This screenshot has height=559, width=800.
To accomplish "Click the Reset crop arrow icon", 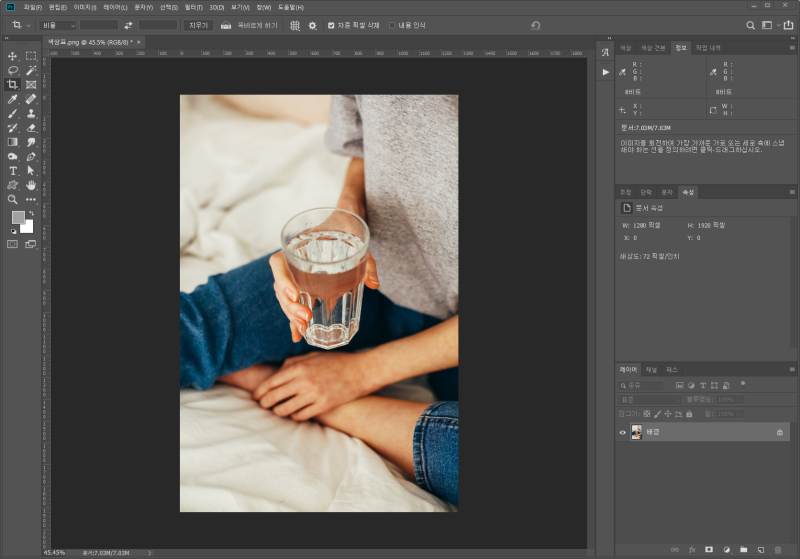I will 535,26.
